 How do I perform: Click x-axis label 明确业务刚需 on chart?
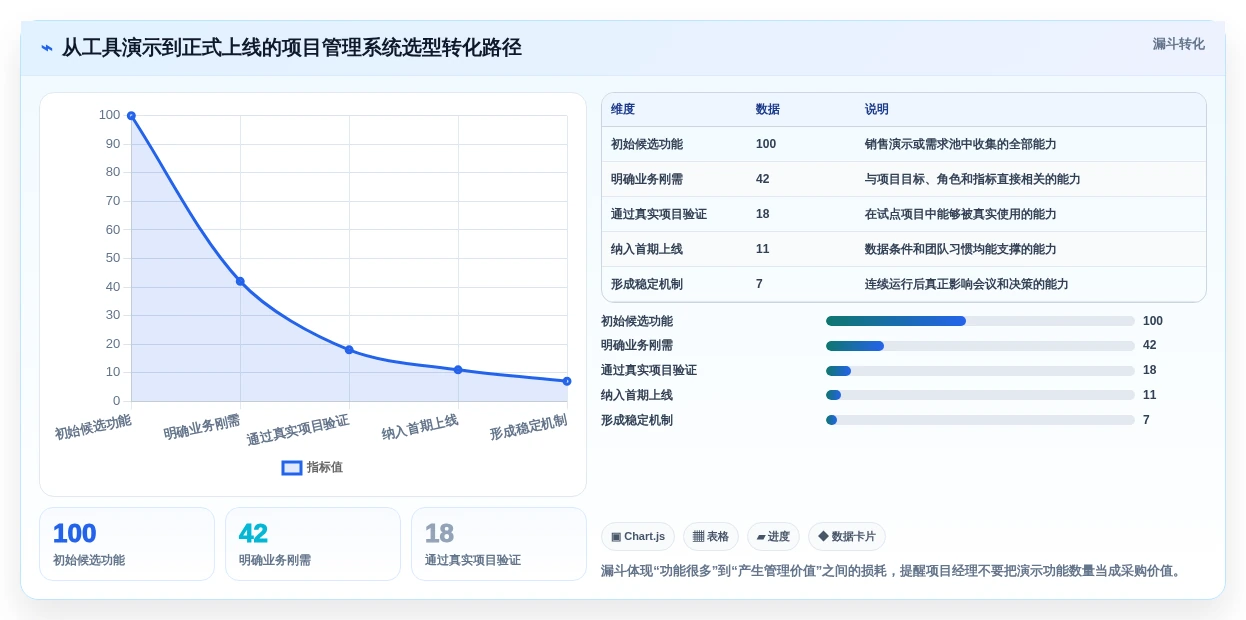click(x=203, y=427)
